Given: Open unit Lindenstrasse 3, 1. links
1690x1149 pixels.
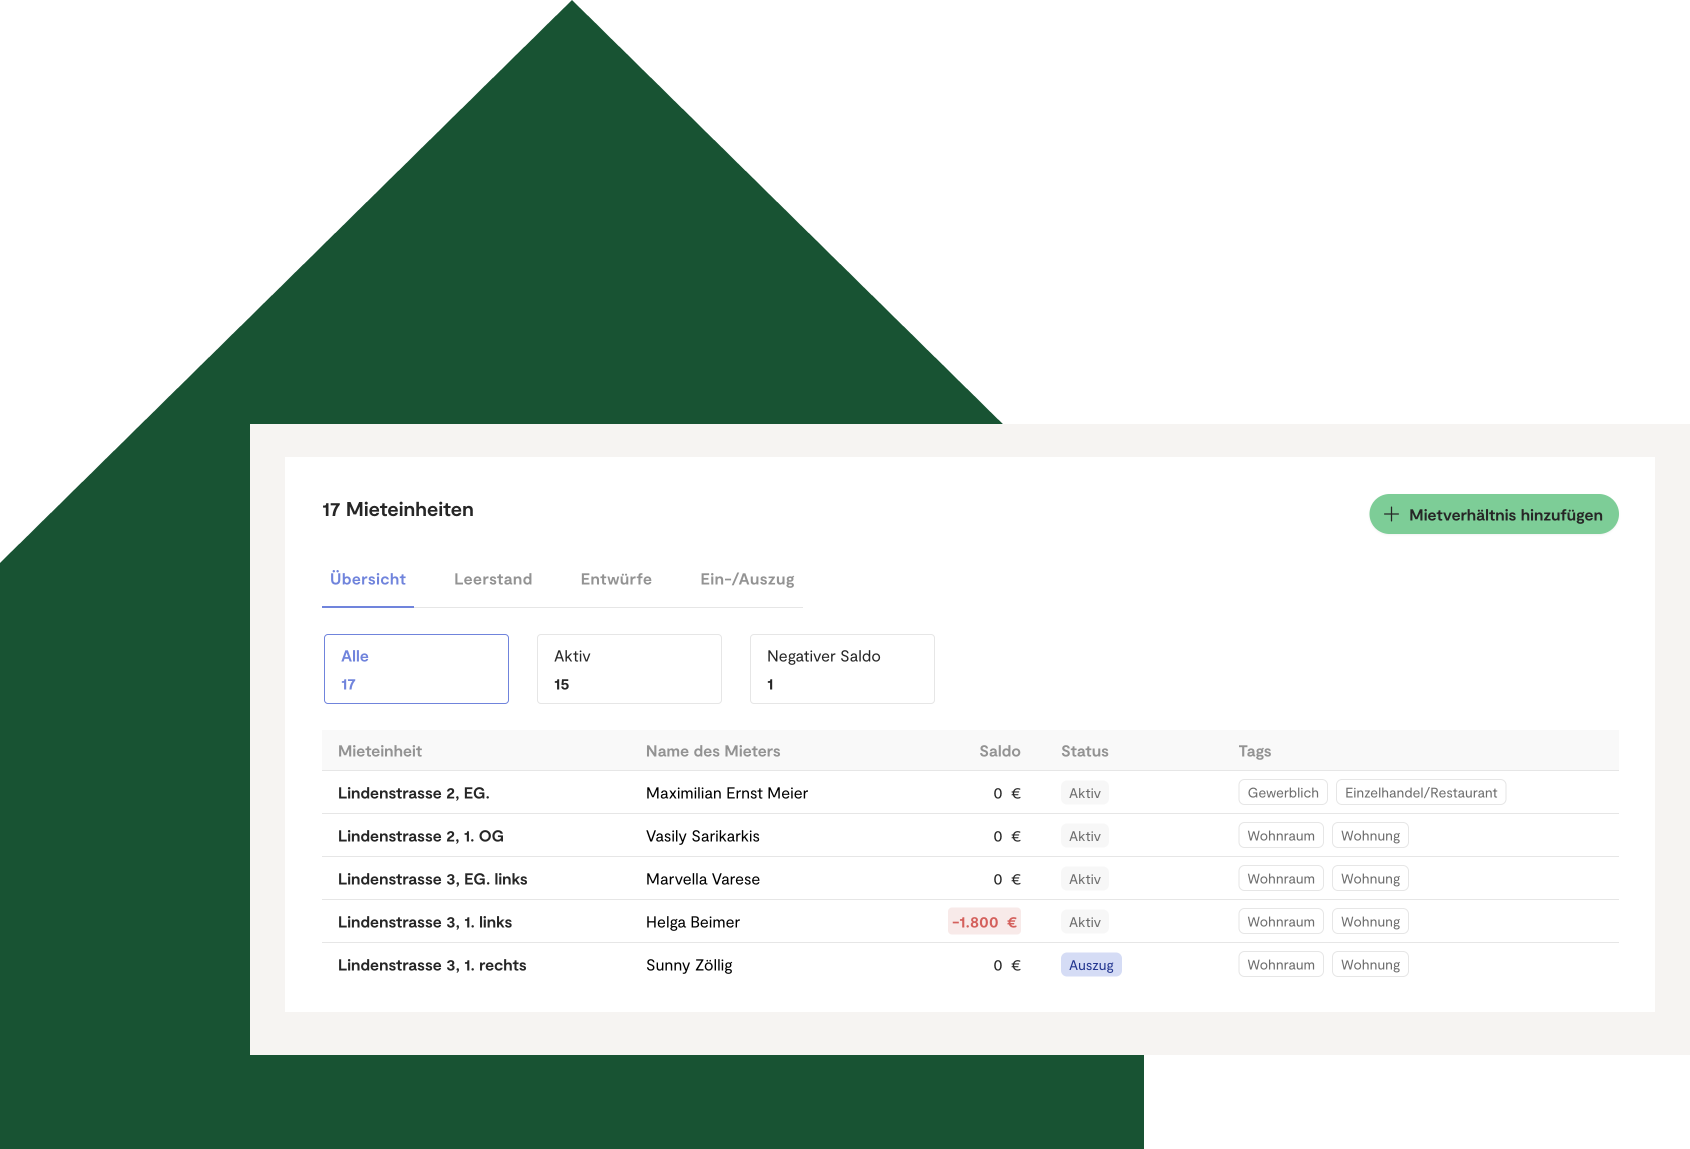Looking at the screenshot, I should click(425, 922).
